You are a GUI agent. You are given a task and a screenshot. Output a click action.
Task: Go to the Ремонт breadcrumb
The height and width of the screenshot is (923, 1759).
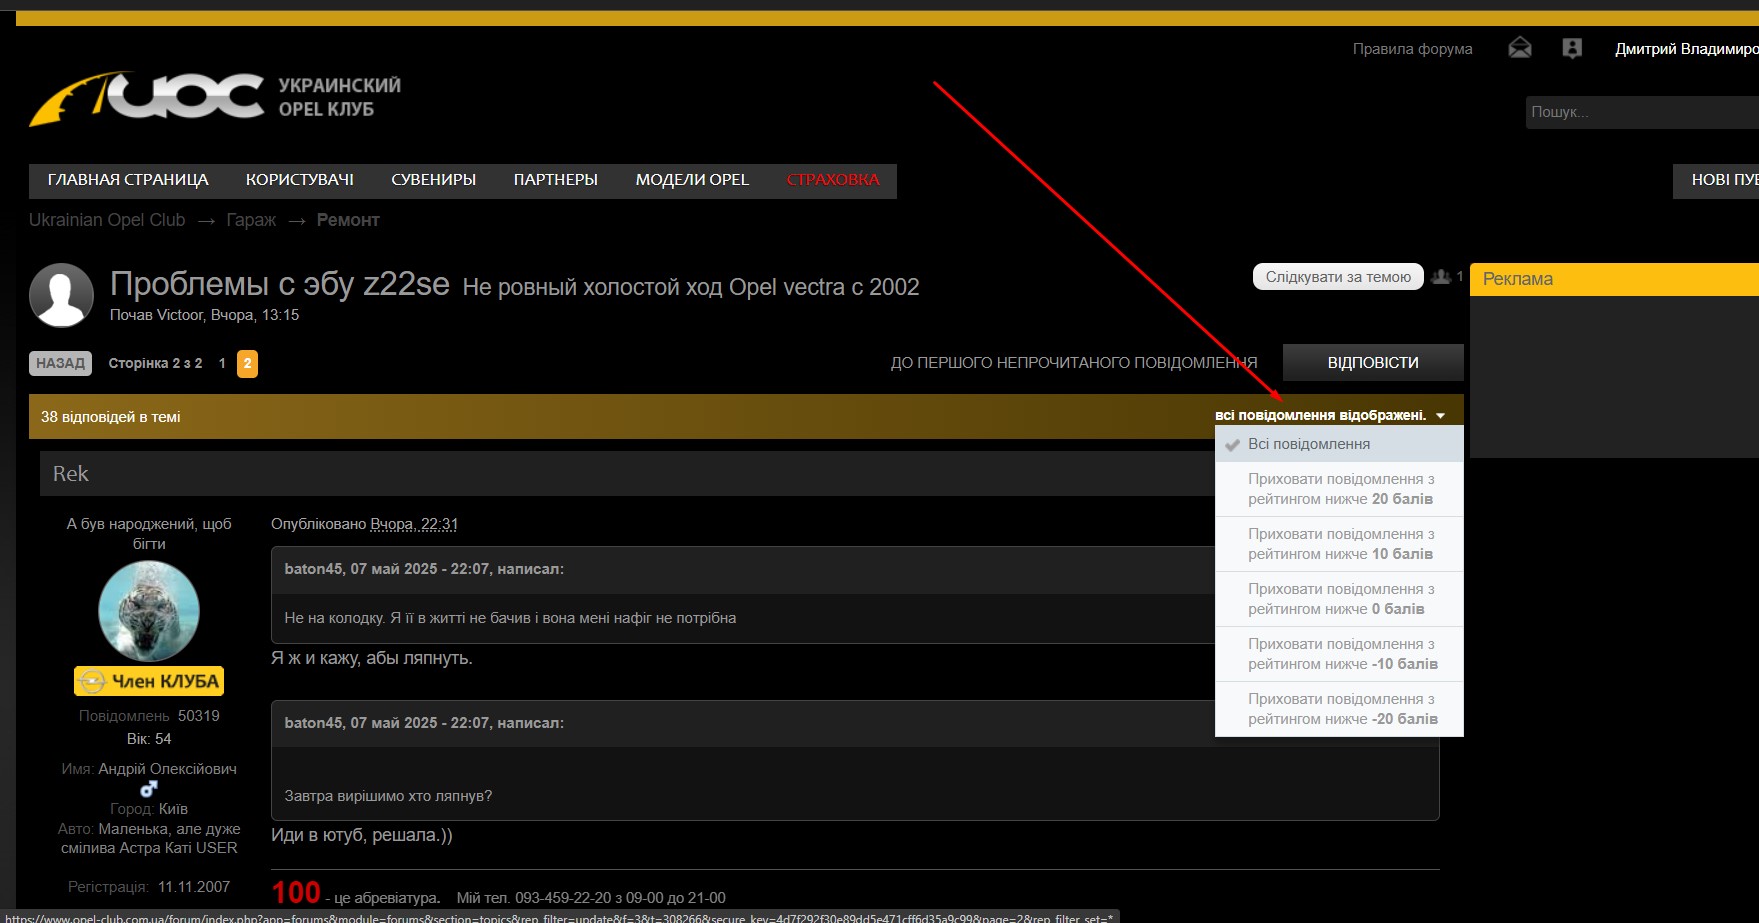[x=348, y=220]
